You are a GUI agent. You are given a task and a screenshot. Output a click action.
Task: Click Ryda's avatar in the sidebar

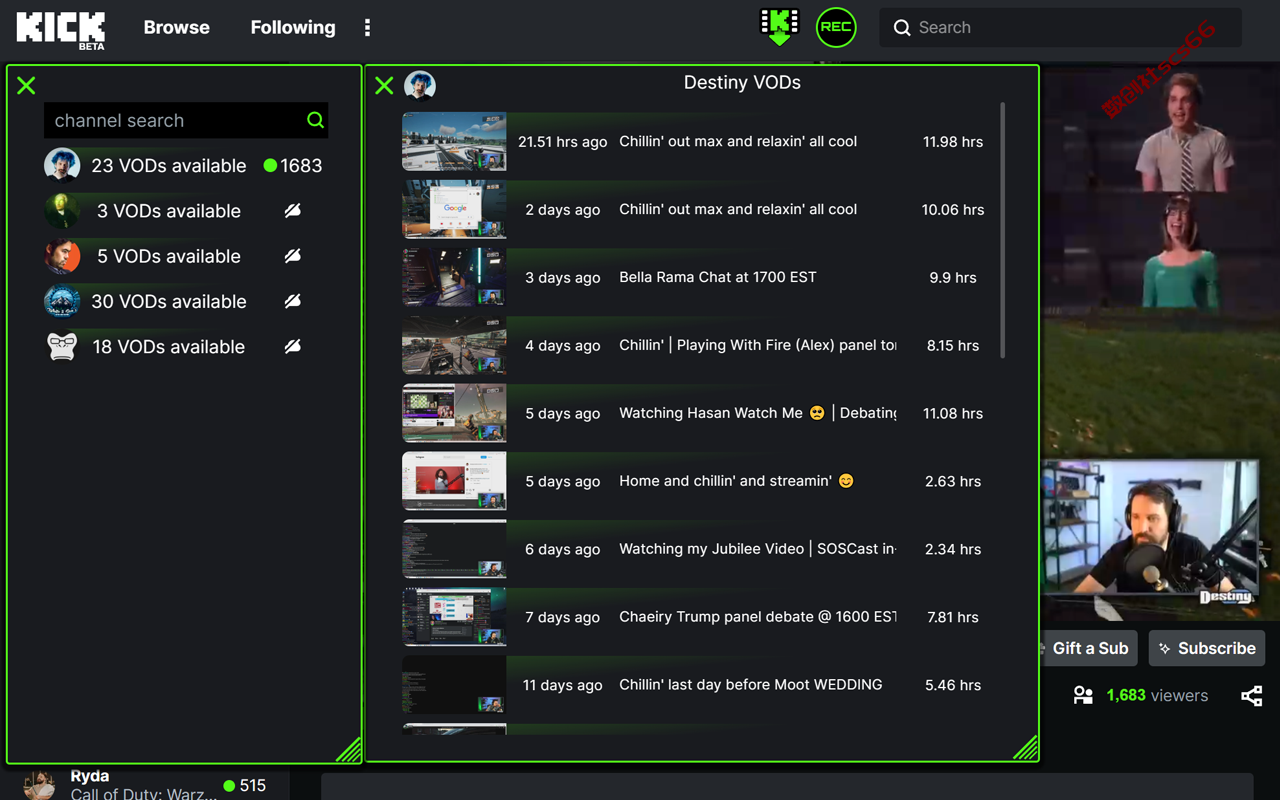coord(40,785)
